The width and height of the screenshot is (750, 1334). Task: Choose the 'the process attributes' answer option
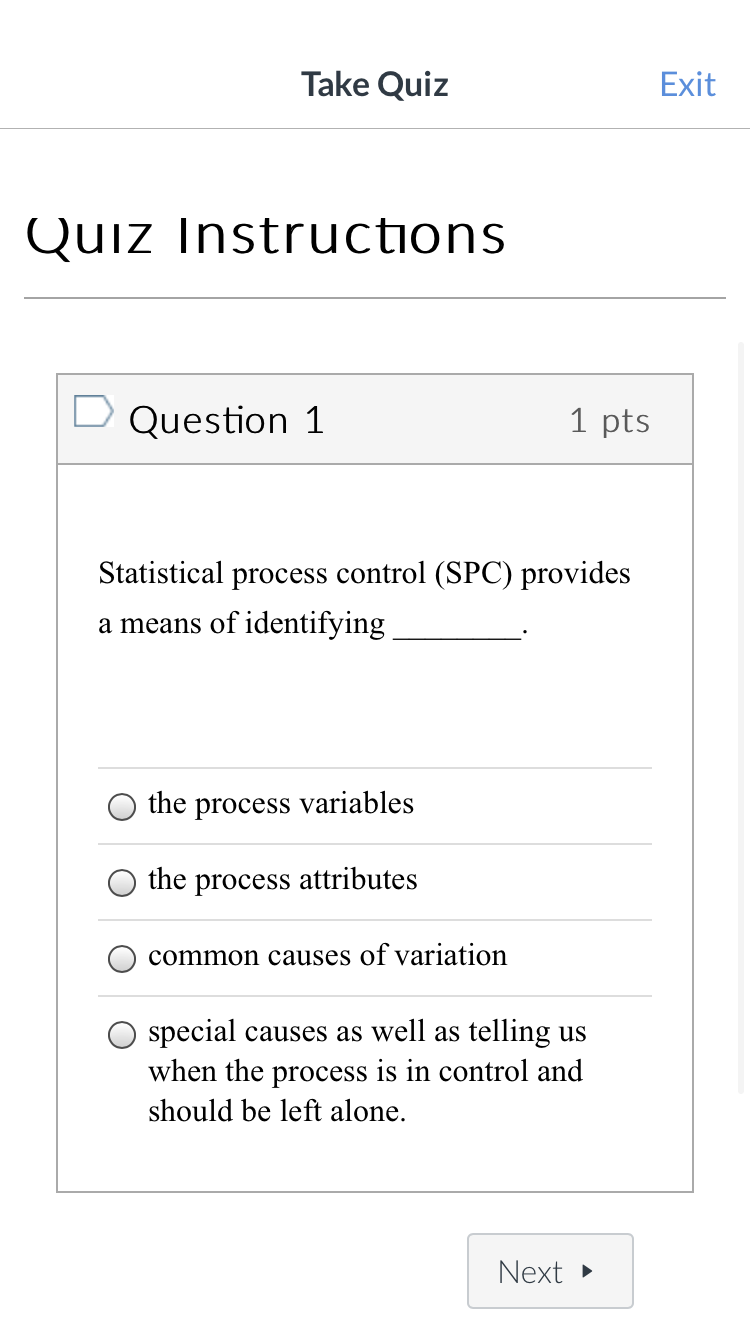(121, 882)
